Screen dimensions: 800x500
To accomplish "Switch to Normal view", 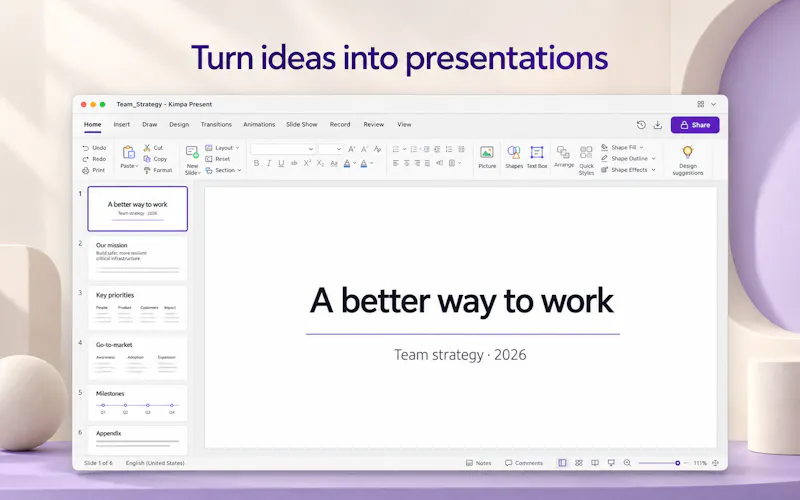I will point(562,463).
